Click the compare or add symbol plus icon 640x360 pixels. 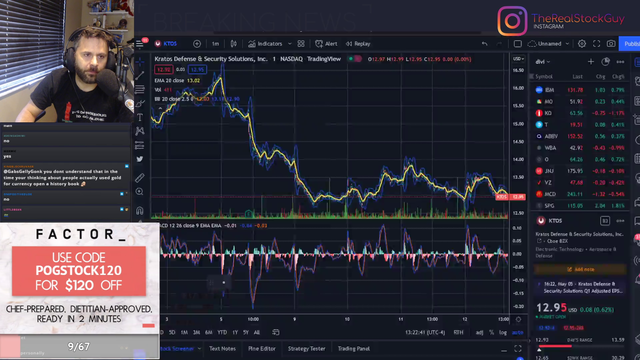197,44
